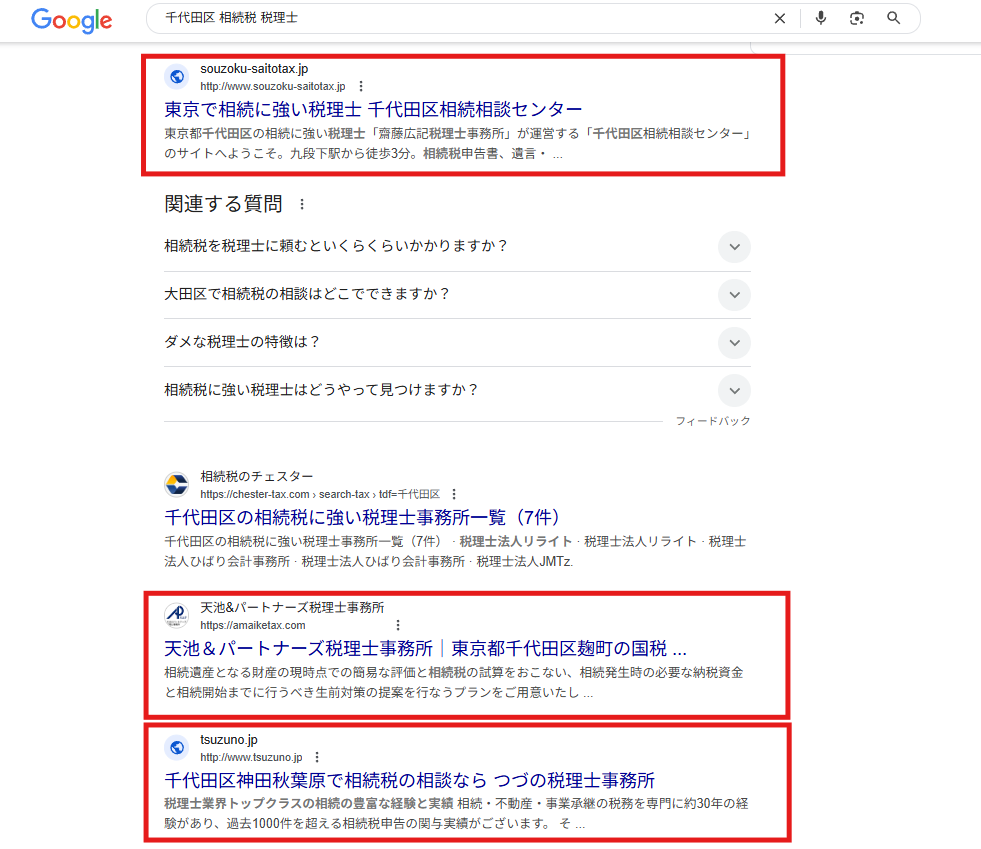Click the 相続税のチェスター site favicon
The image size is (981, 849).
[x=176, y=484]
